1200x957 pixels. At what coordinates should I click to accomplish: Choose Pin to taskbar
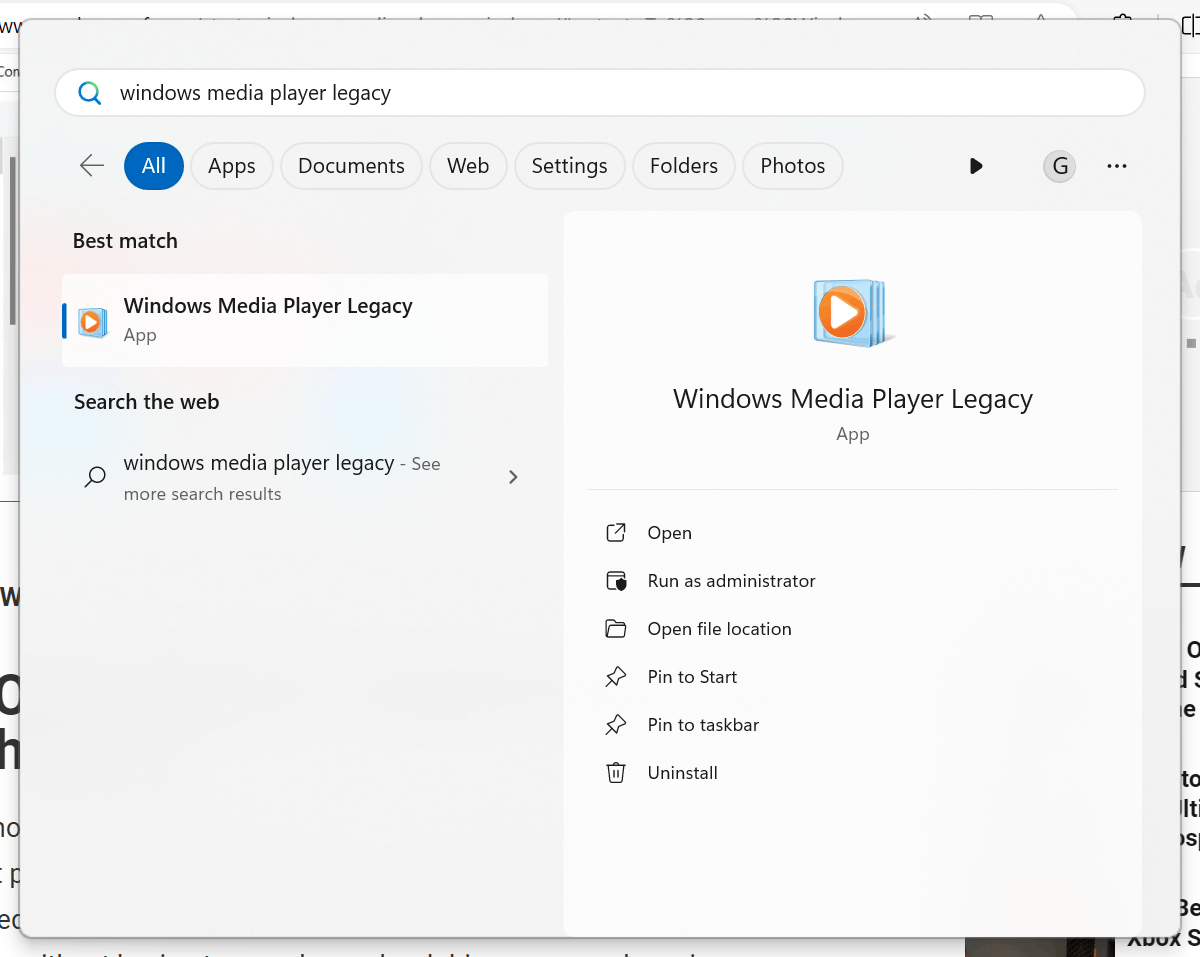pyautogui.click(x=703, y=725)
